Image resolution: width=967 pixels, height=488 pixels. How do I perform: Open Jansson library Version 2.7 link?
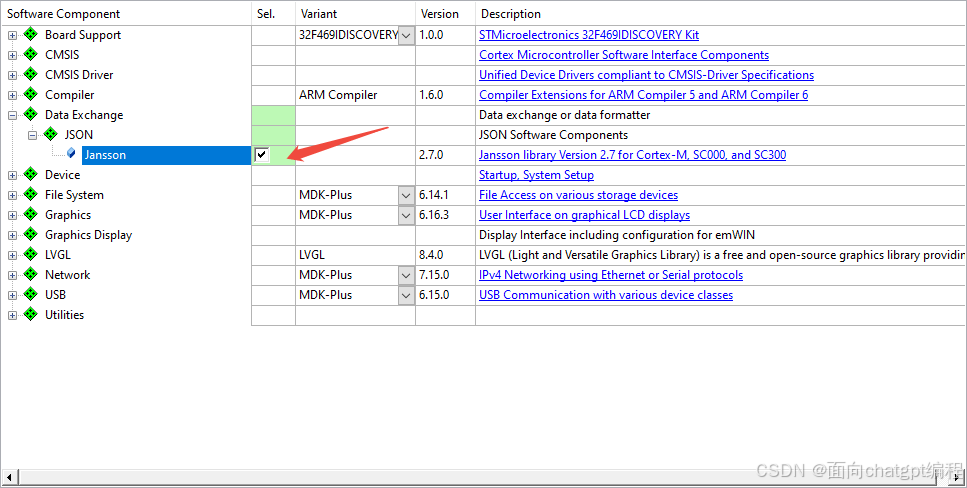coord(633,155)
